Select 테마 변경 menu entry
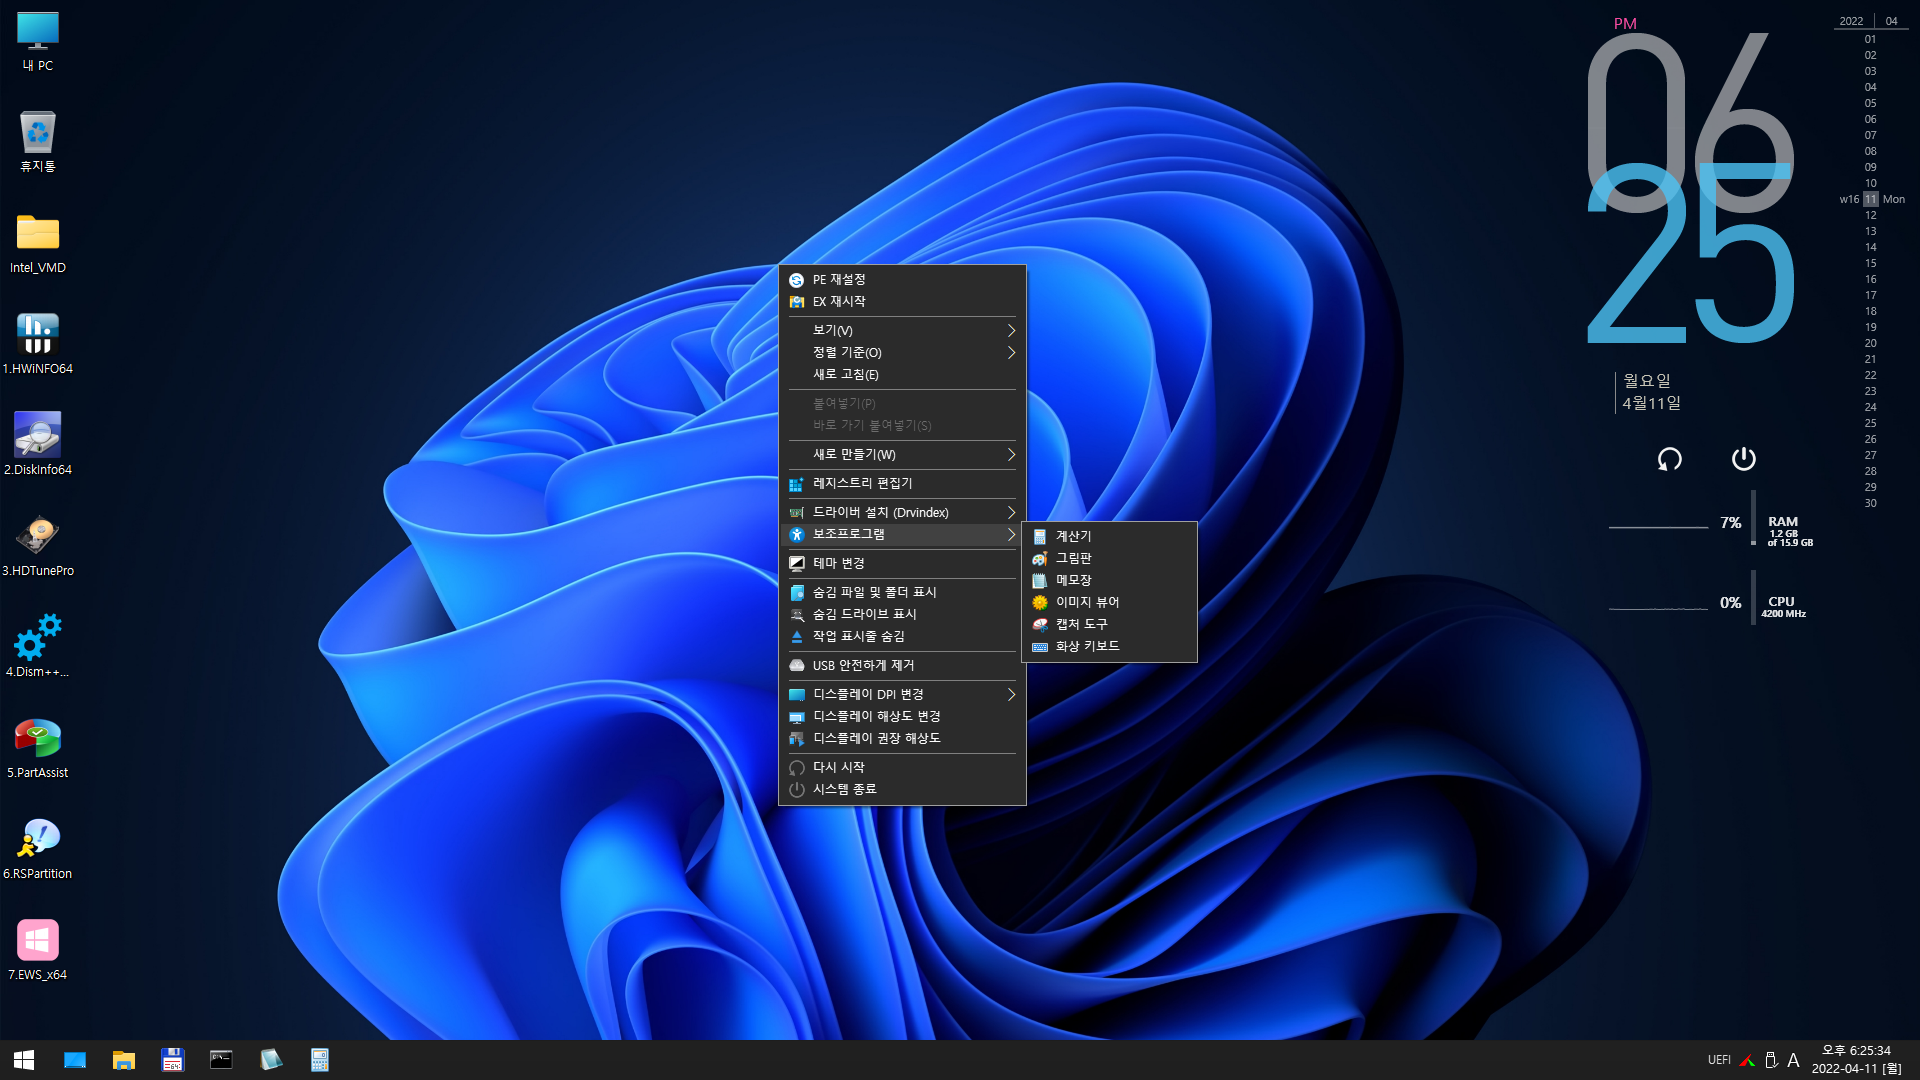Viewport: 1920px width, 1080px height. 902,564
